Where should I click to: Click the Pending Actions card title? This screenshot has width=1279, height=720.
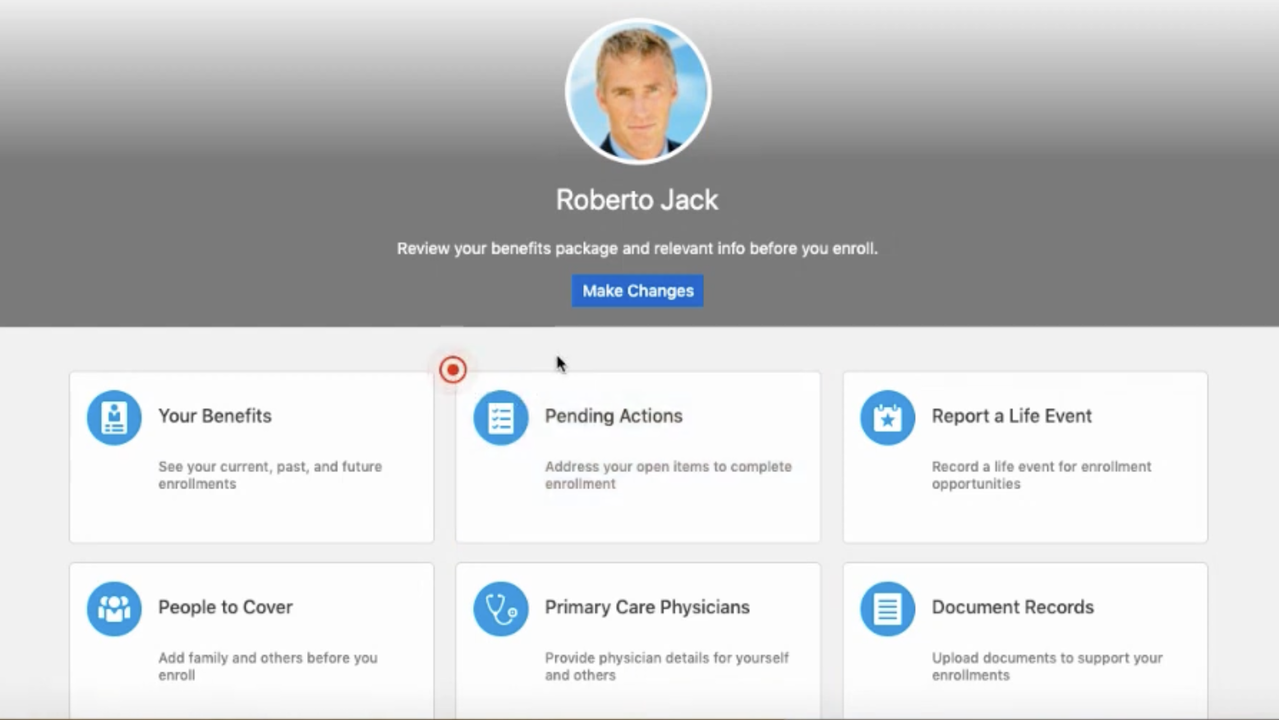(x=613, y=416)
